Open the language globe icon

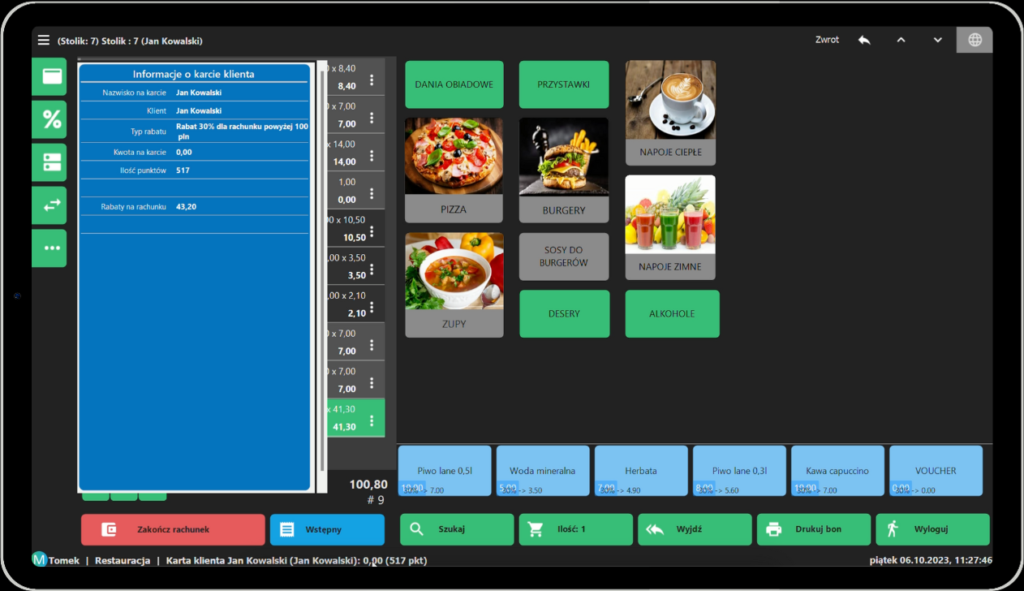(974, 39)
